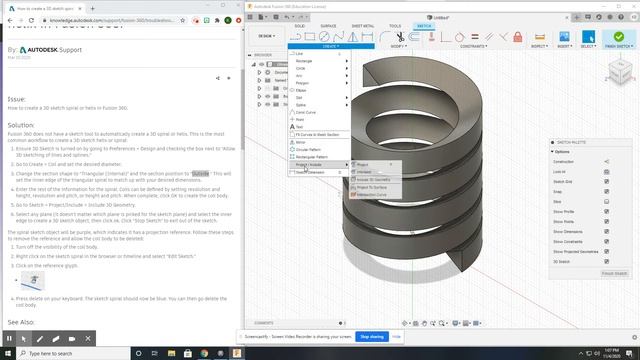Open the Modify dropdown menu
Screen dimensions: 640x360
point(399,46)
